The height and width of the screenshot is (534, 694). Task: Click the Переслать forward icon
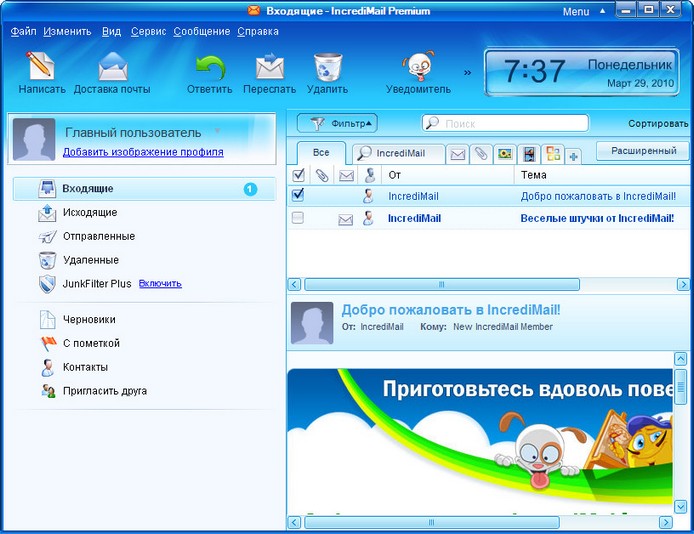(269, 67)
